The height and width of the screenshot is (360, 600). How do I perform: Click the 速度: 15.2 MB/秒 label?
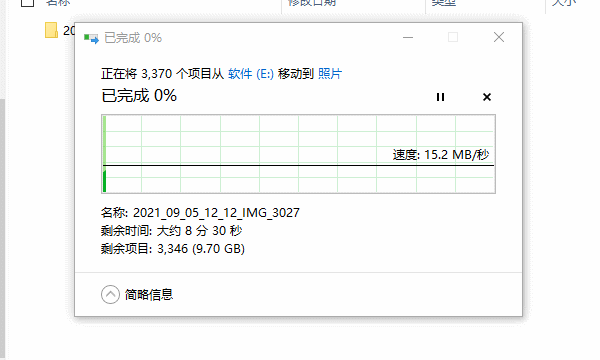click(441, 155)
